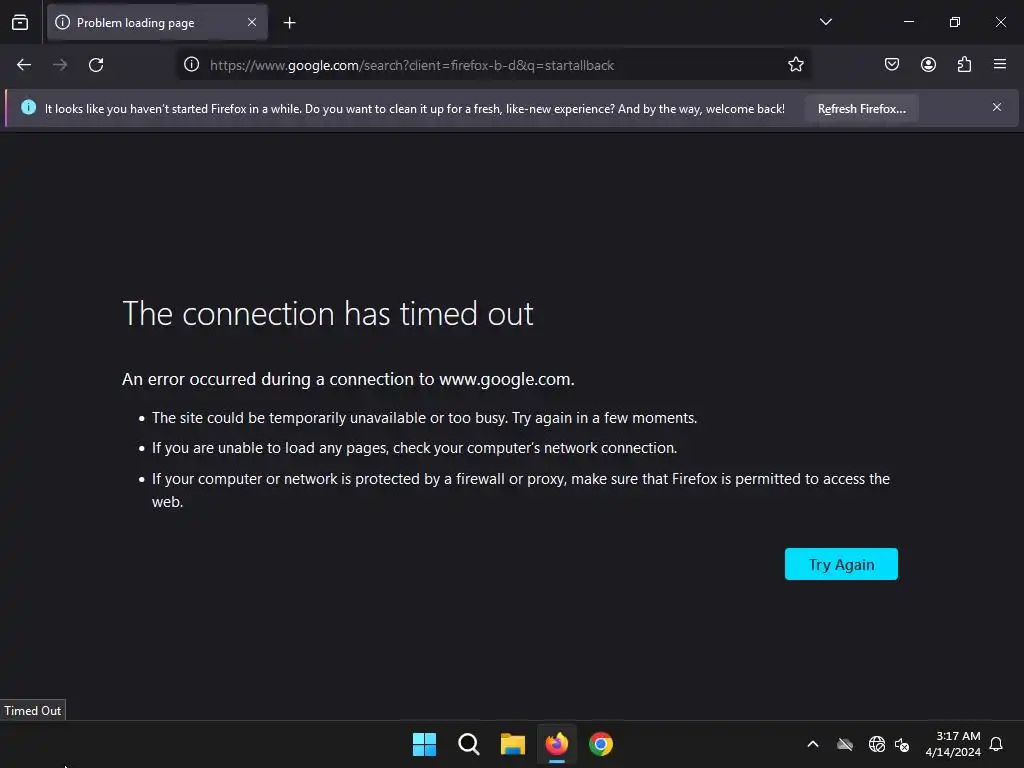This screenshot has height=768, width=1024.
Task: Open network globe status icon
Action: (x=876, y=744)
